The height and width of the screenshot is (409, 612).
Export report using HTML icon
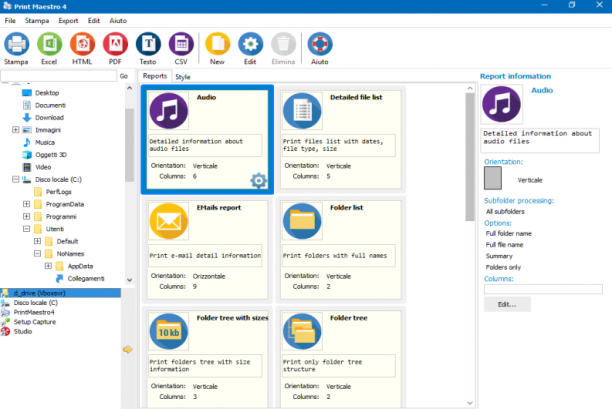(x=82, y=44)
